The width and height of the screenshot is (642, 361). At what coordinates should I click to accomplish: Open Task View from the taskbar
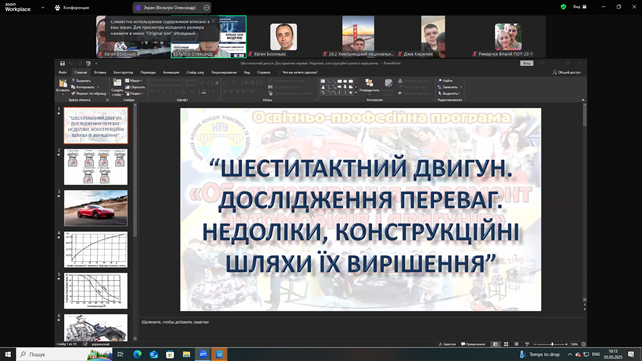tap(120, 354)
